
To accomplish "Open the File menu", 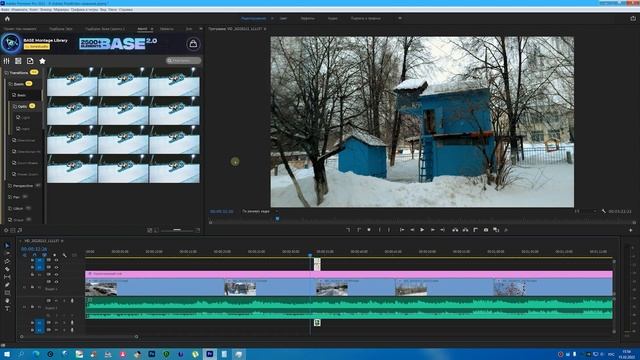I will coord(5,9).
